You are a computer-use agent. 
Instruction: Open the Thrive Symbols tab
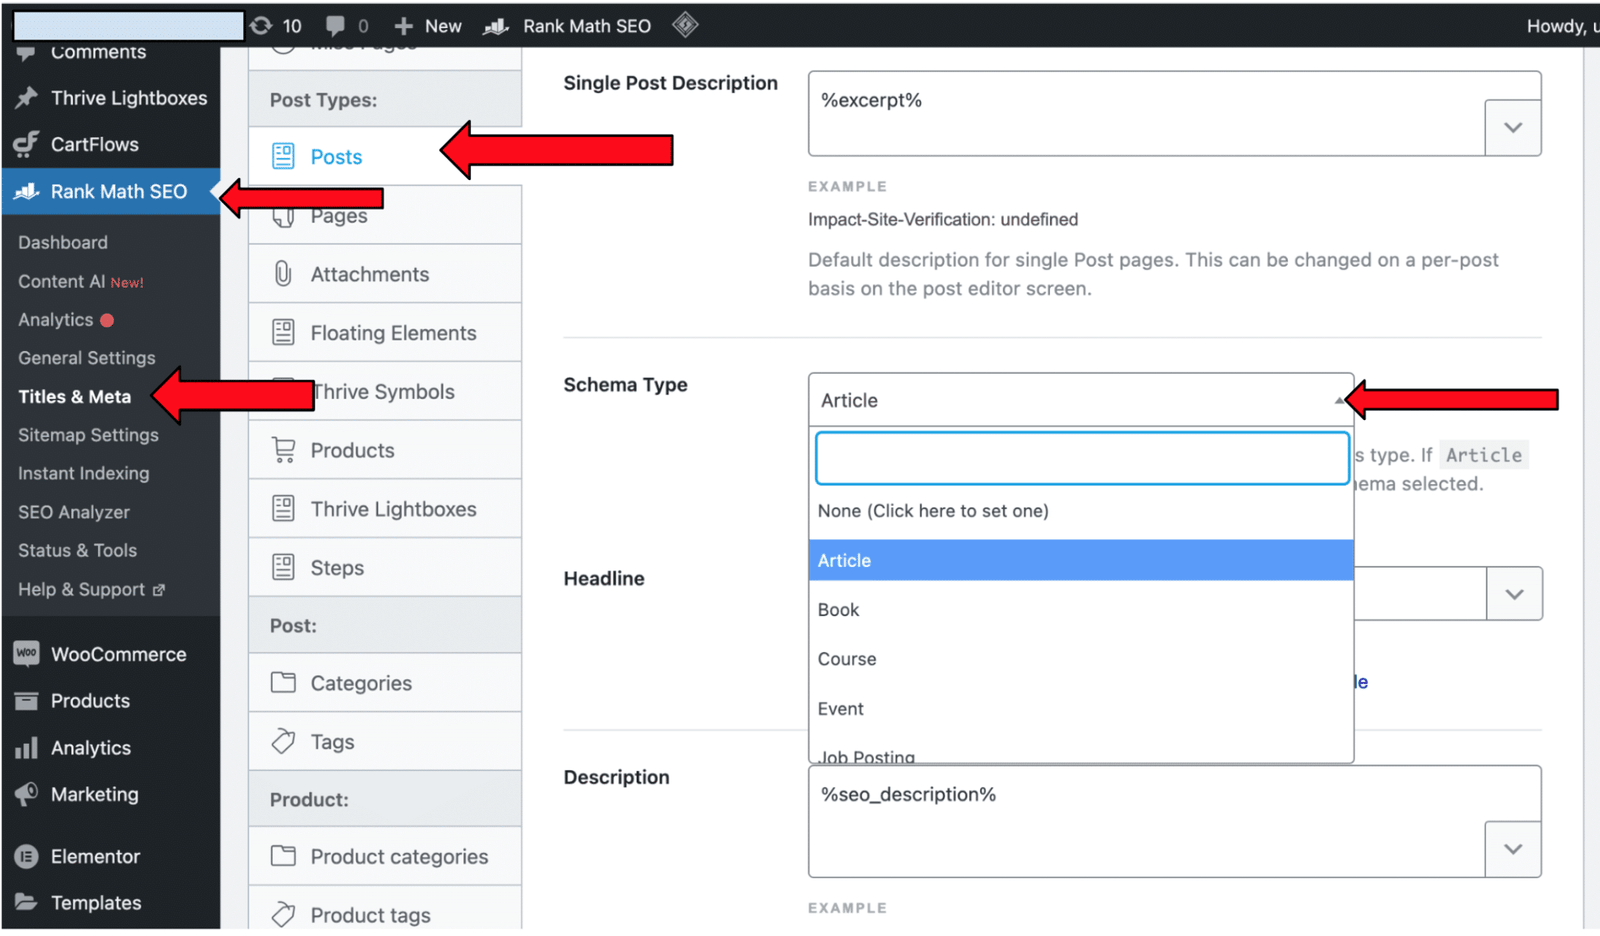(x=385, y=392)
